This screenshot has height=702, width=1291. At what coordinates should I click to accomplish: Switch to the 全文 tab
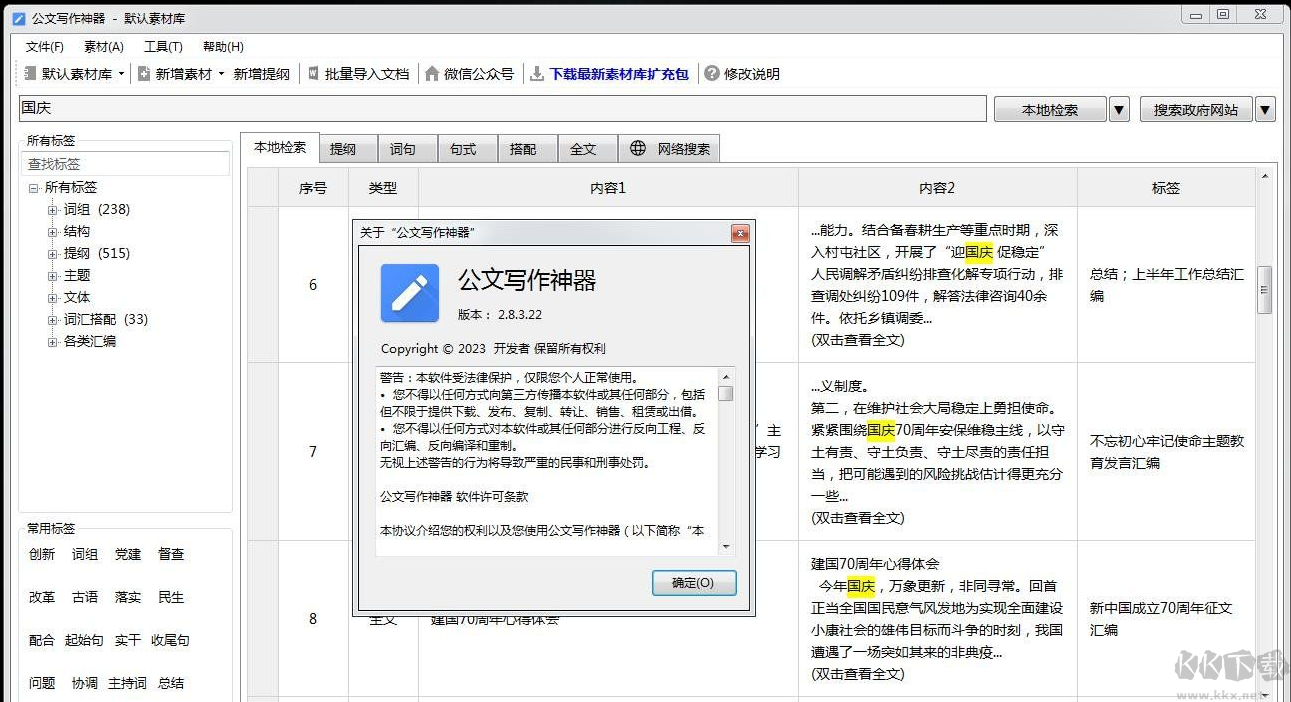coord(588,149)
